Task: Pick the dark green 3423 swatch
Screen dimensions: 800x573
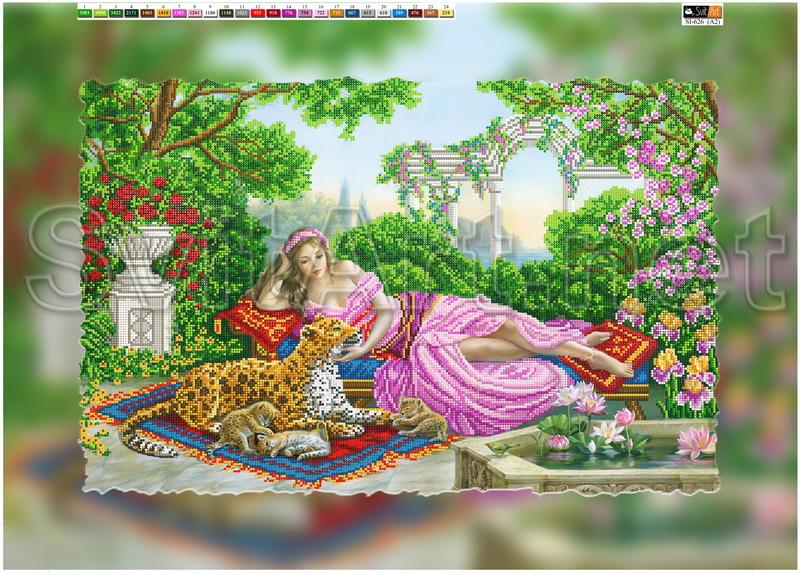Action: (116, 14)
